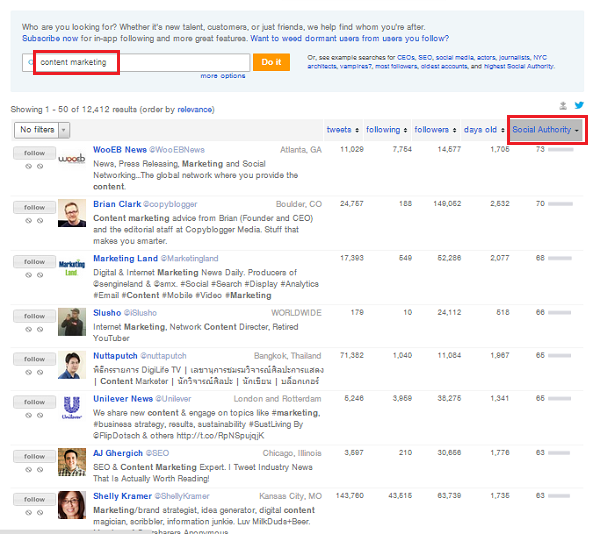Sort results by followers column
600x534 pixels.
(x=435, y=130)
